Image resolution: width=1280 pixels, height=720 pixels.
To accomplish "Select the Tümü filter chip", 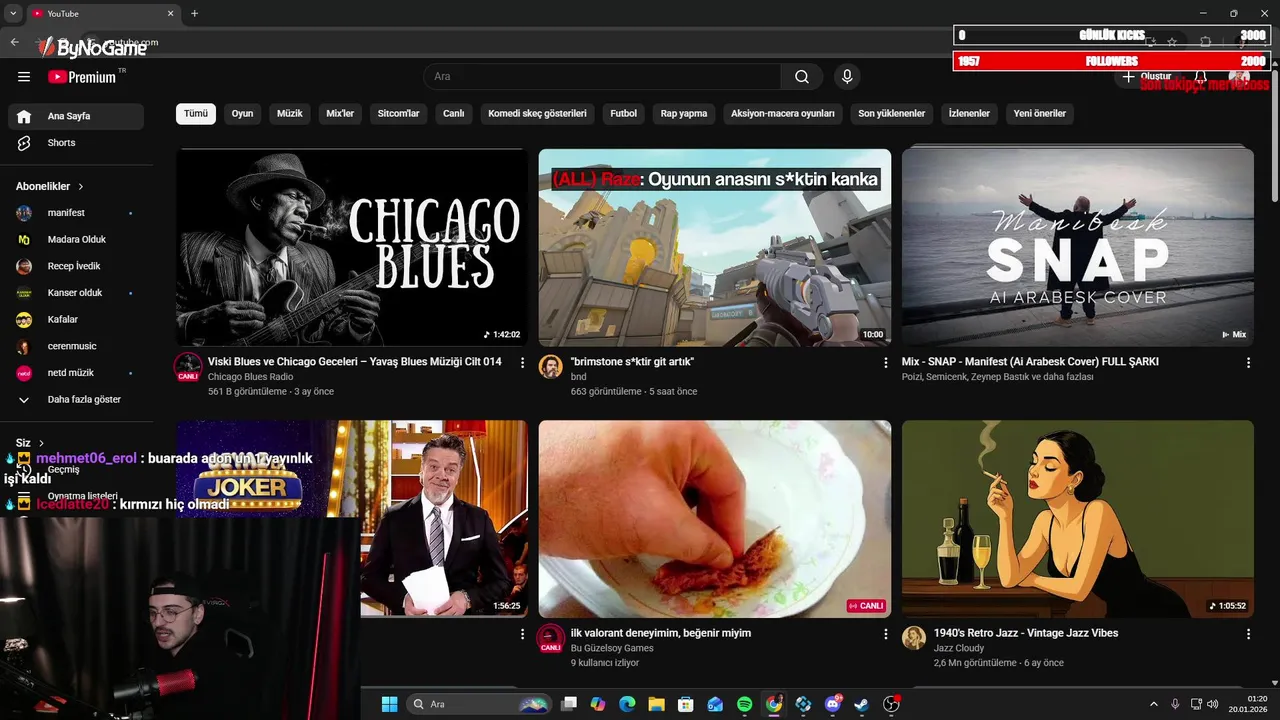I will pos(196,114).
